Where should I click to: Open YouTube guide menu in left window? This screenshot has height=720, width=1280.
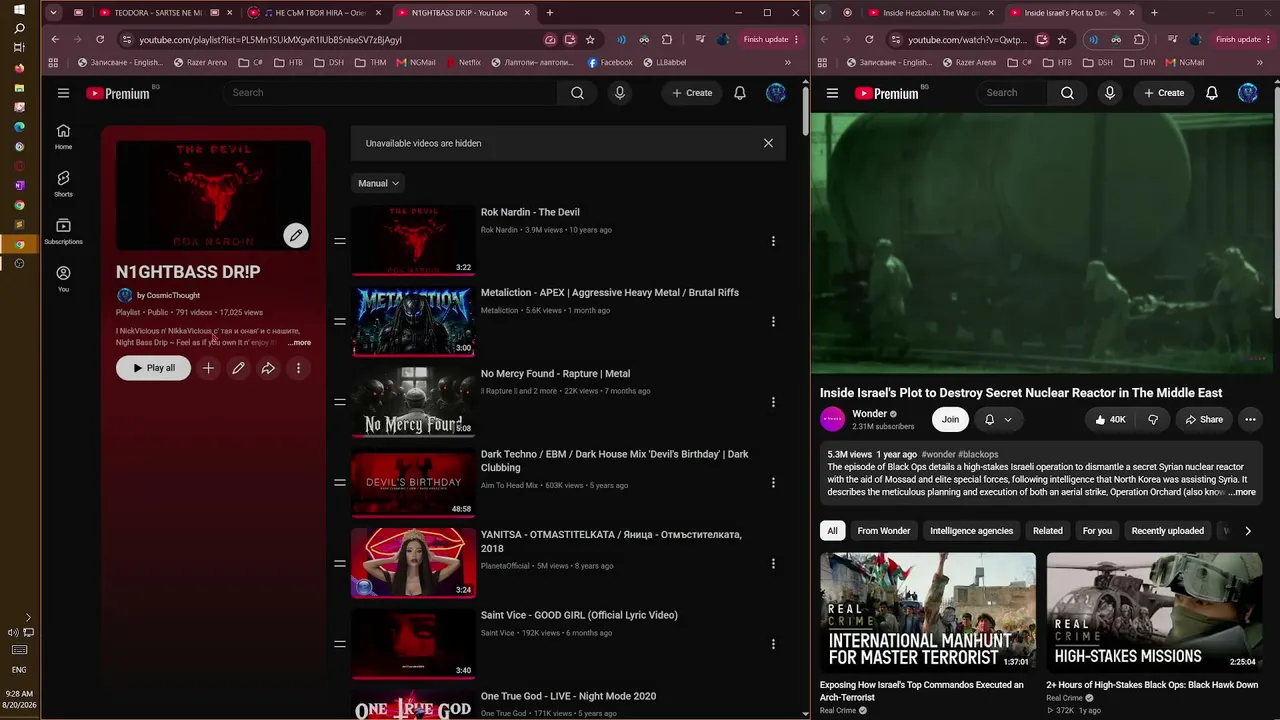(63, 93)
